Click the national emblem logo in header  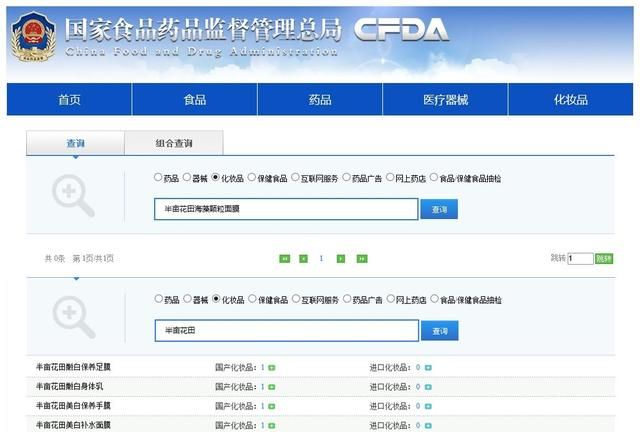(x=33, y=37)
